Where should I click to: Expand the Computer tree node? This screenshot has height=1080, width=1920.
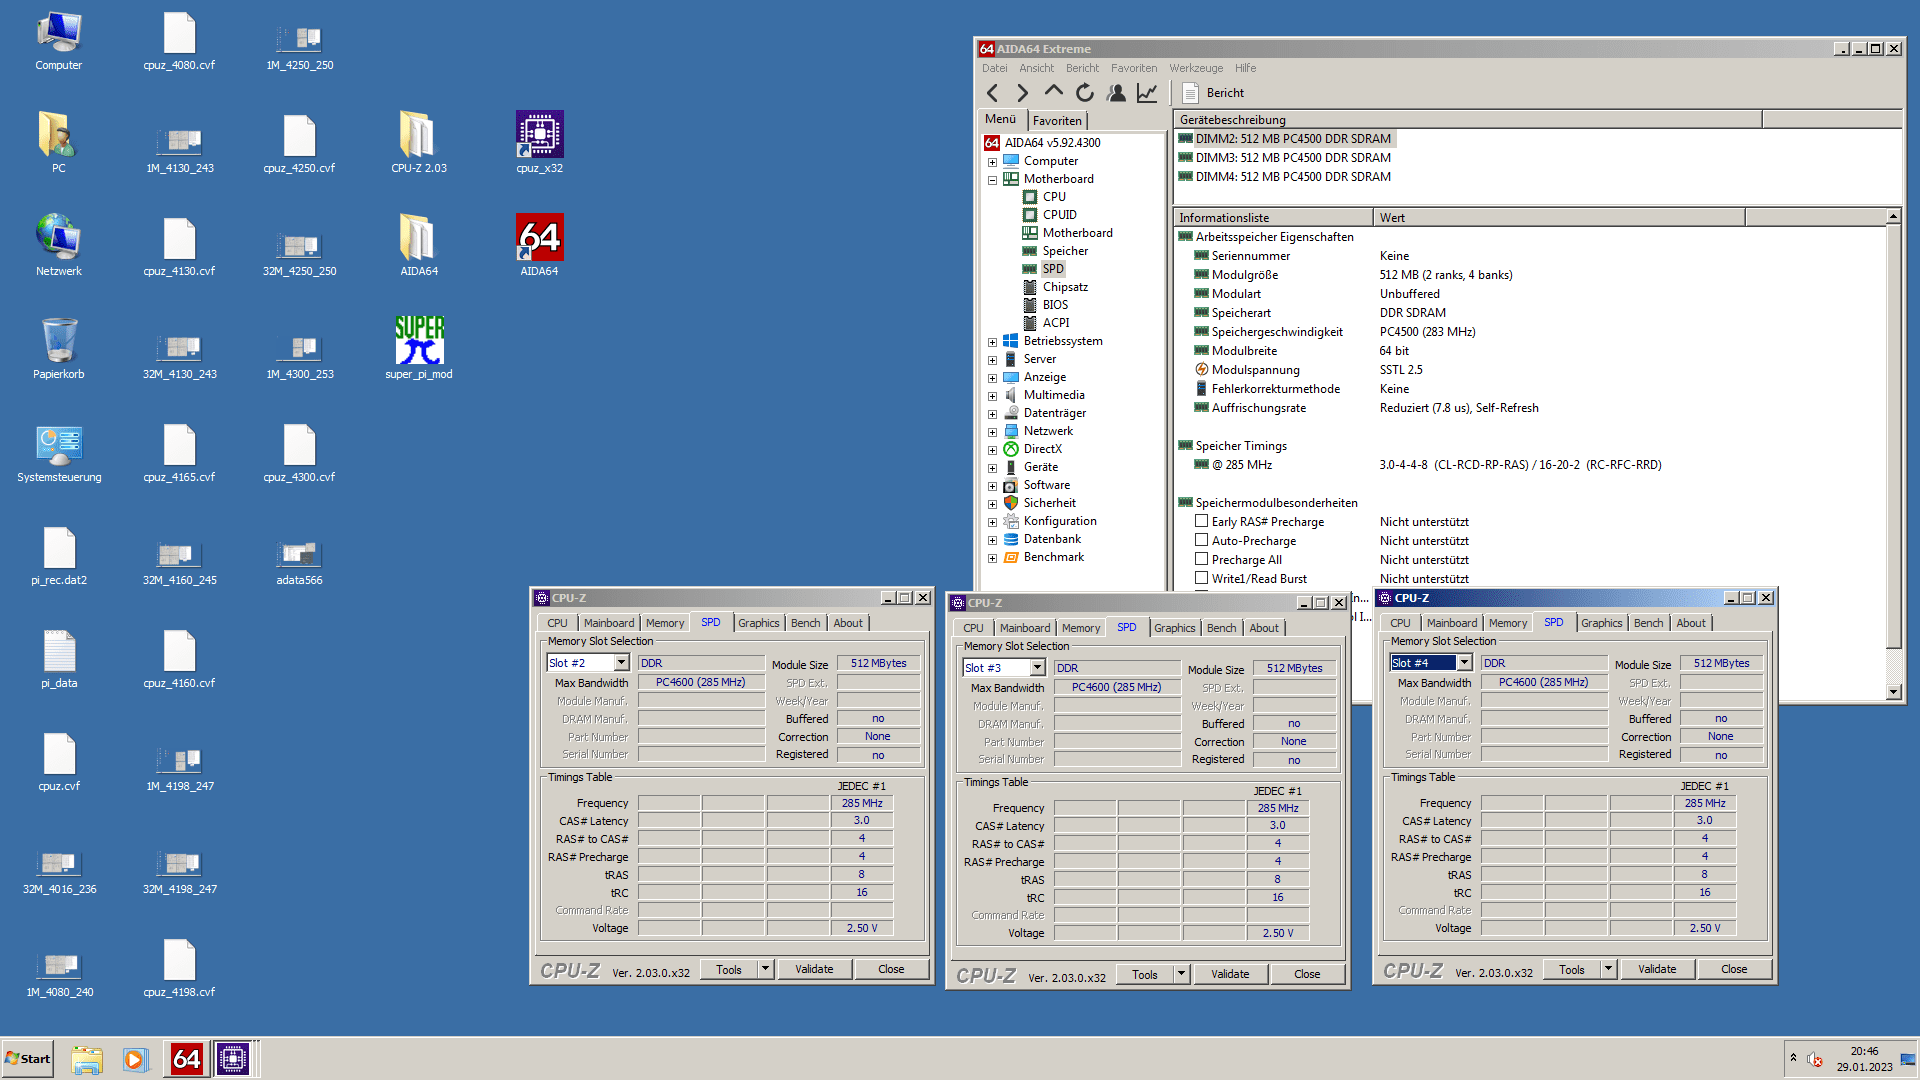992,162
